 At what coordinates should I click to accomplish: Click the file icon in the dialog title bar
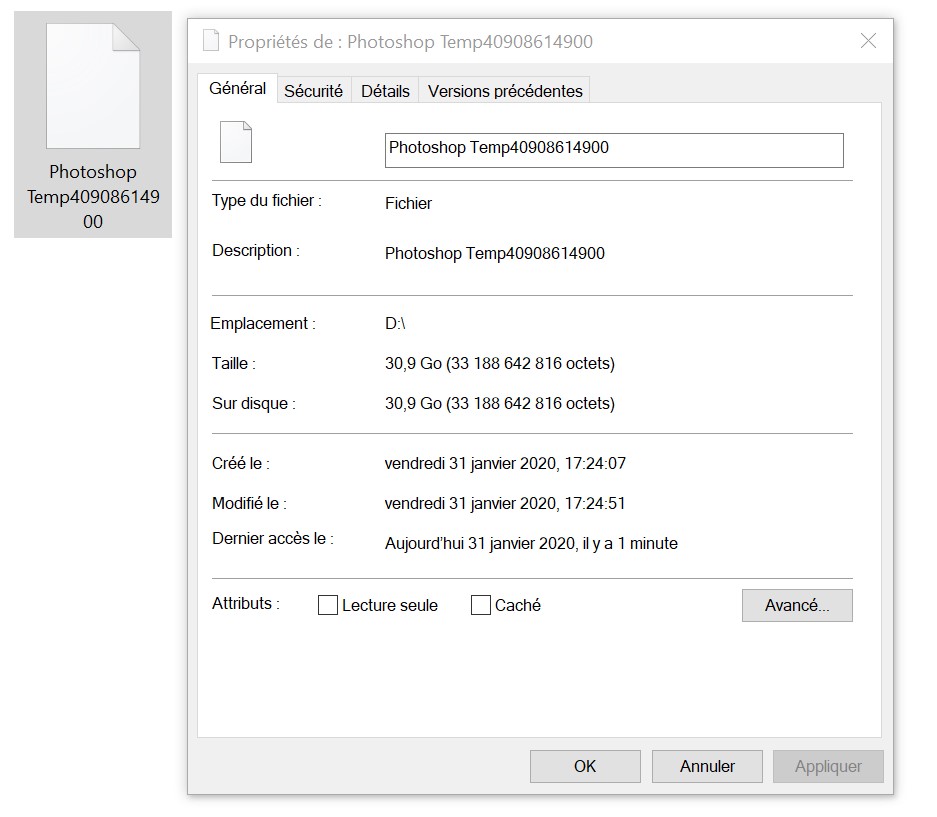tap(211, 41)
